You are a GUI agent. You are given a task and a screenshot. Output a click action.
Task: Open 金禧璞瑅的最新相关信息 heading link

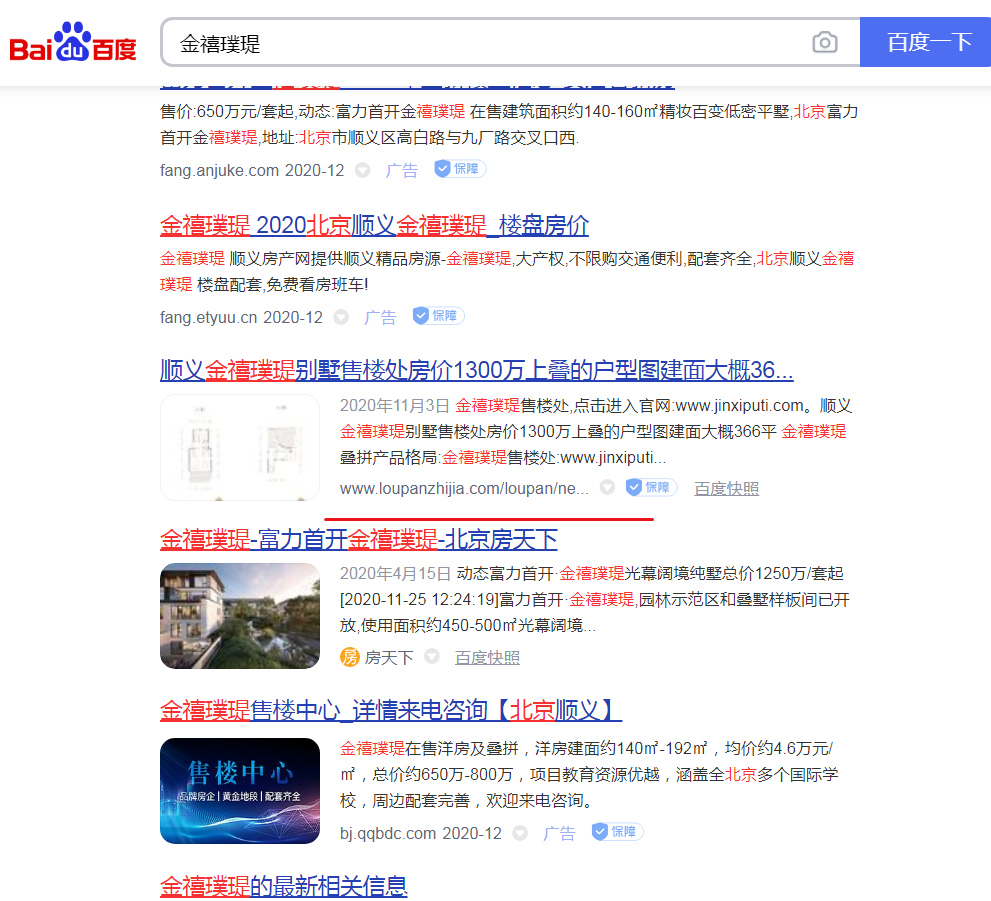(x=284, y=886)
